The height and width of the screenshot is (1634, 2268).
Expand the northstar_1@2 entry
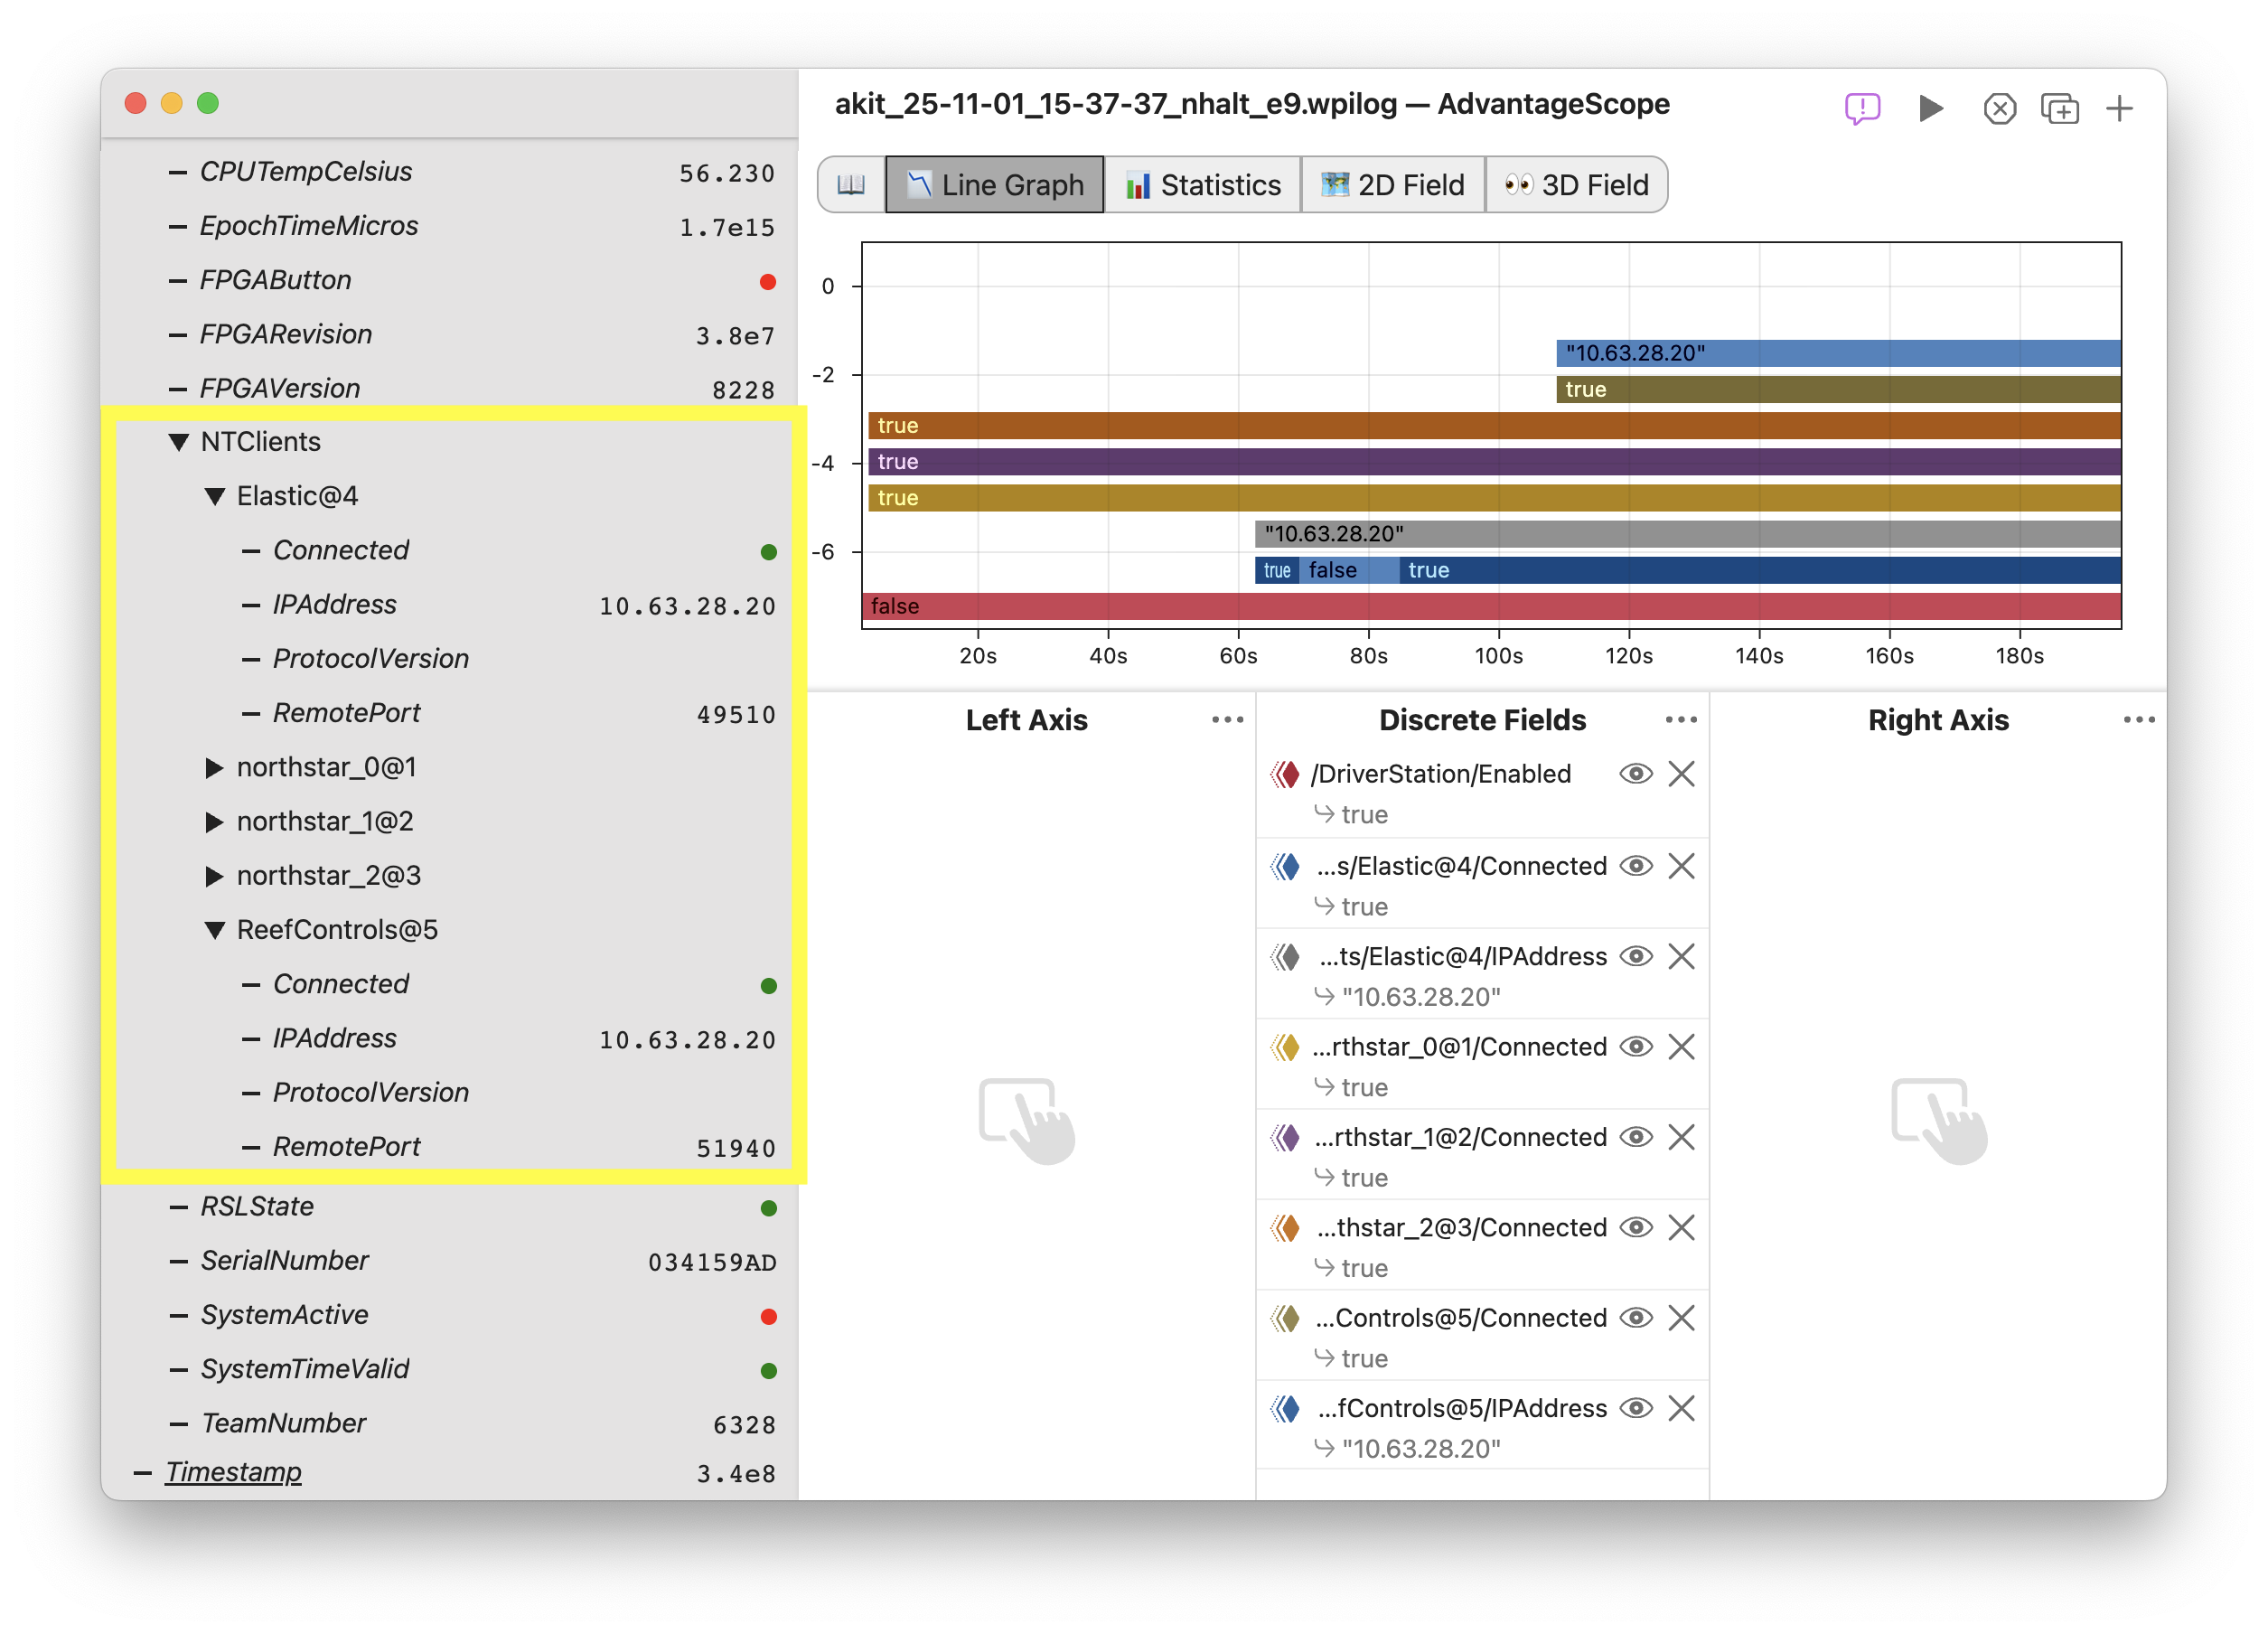(213, 821)
